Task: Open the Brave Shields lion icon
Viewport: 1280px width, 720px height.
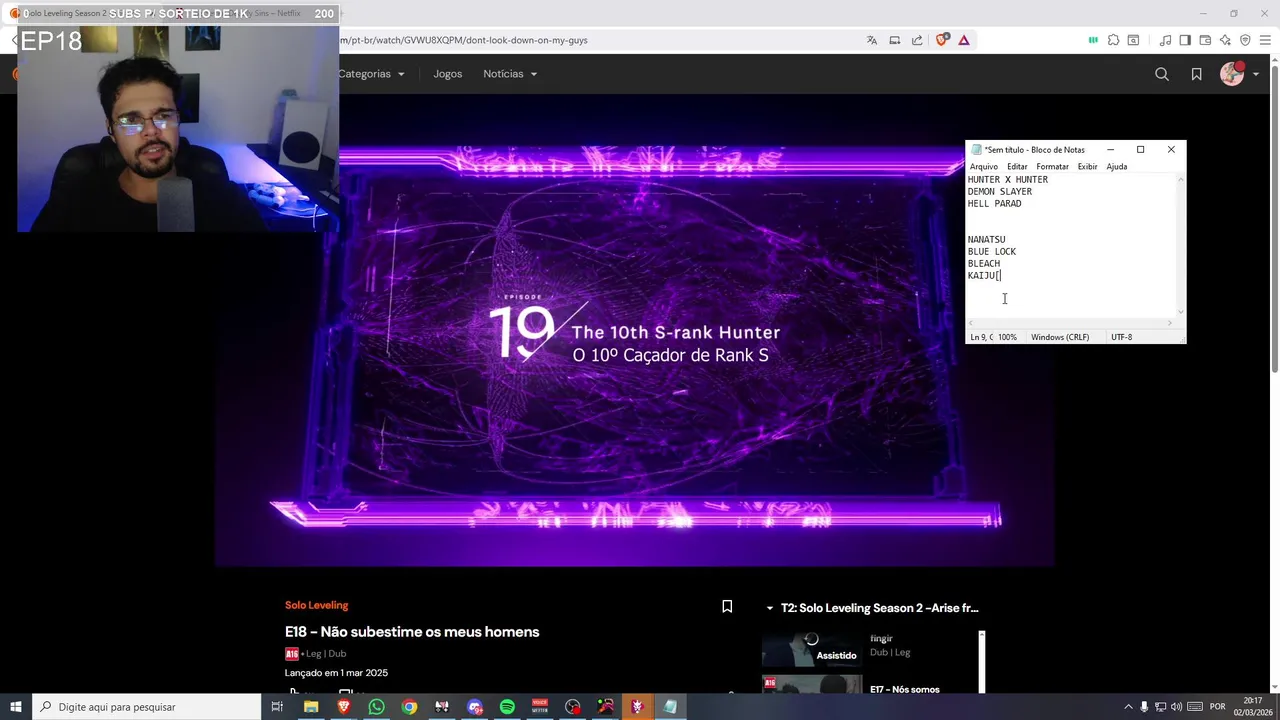Action: (x=941, y=40)
